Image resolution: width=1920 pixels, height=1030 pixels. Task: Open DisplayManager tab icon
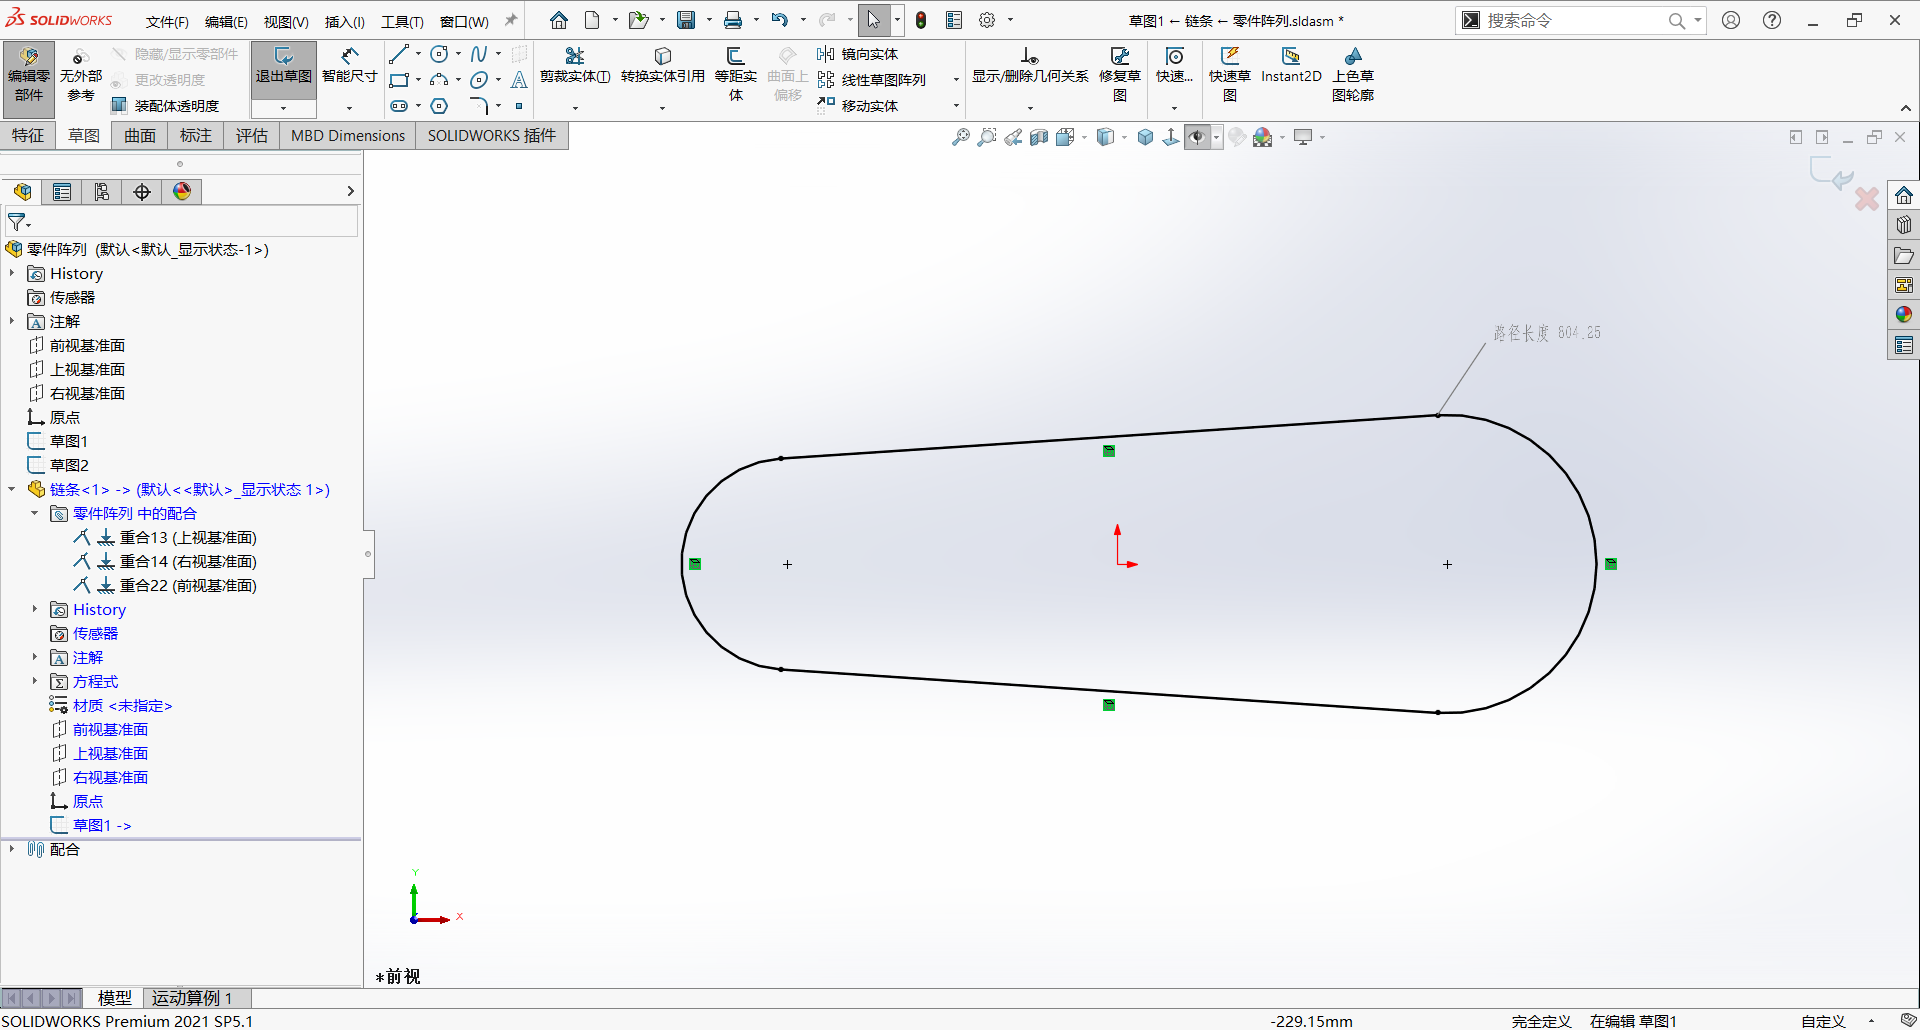click(x=182, y=192)
